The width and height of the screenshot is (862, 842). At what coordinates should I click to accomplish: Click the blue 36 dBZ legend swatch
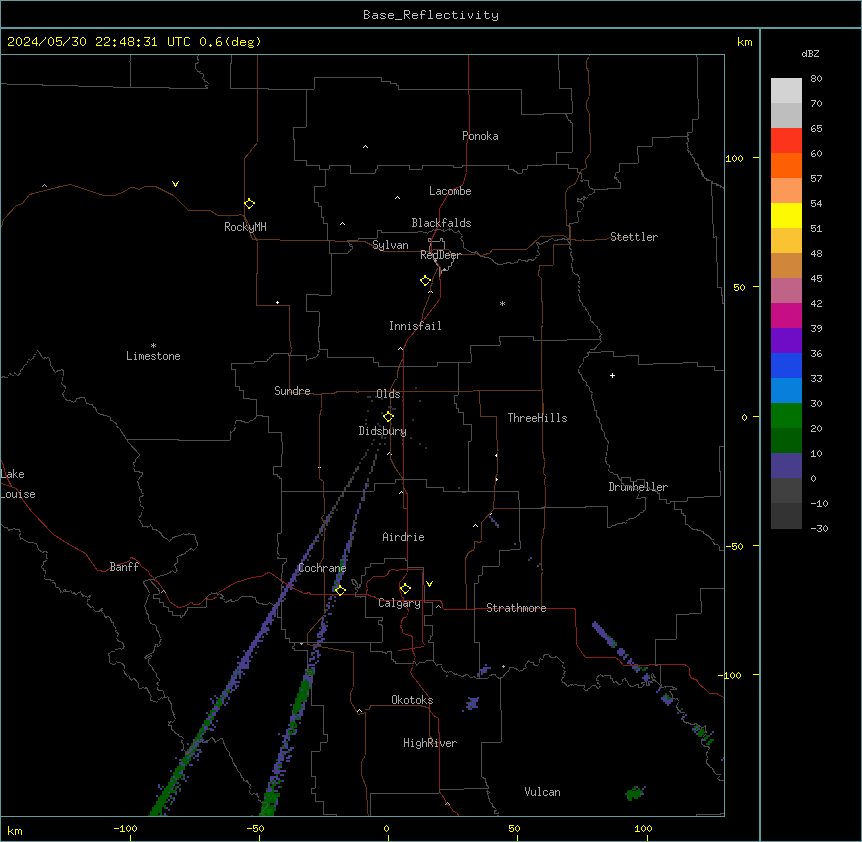point(786,365)
